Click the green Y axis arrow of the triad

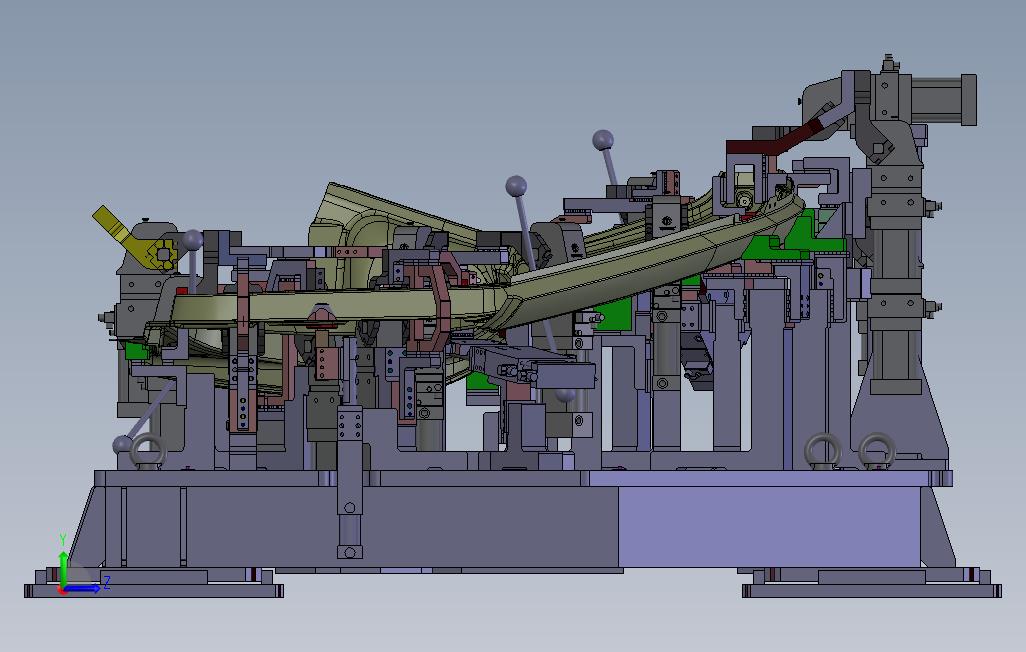point(63,569)
